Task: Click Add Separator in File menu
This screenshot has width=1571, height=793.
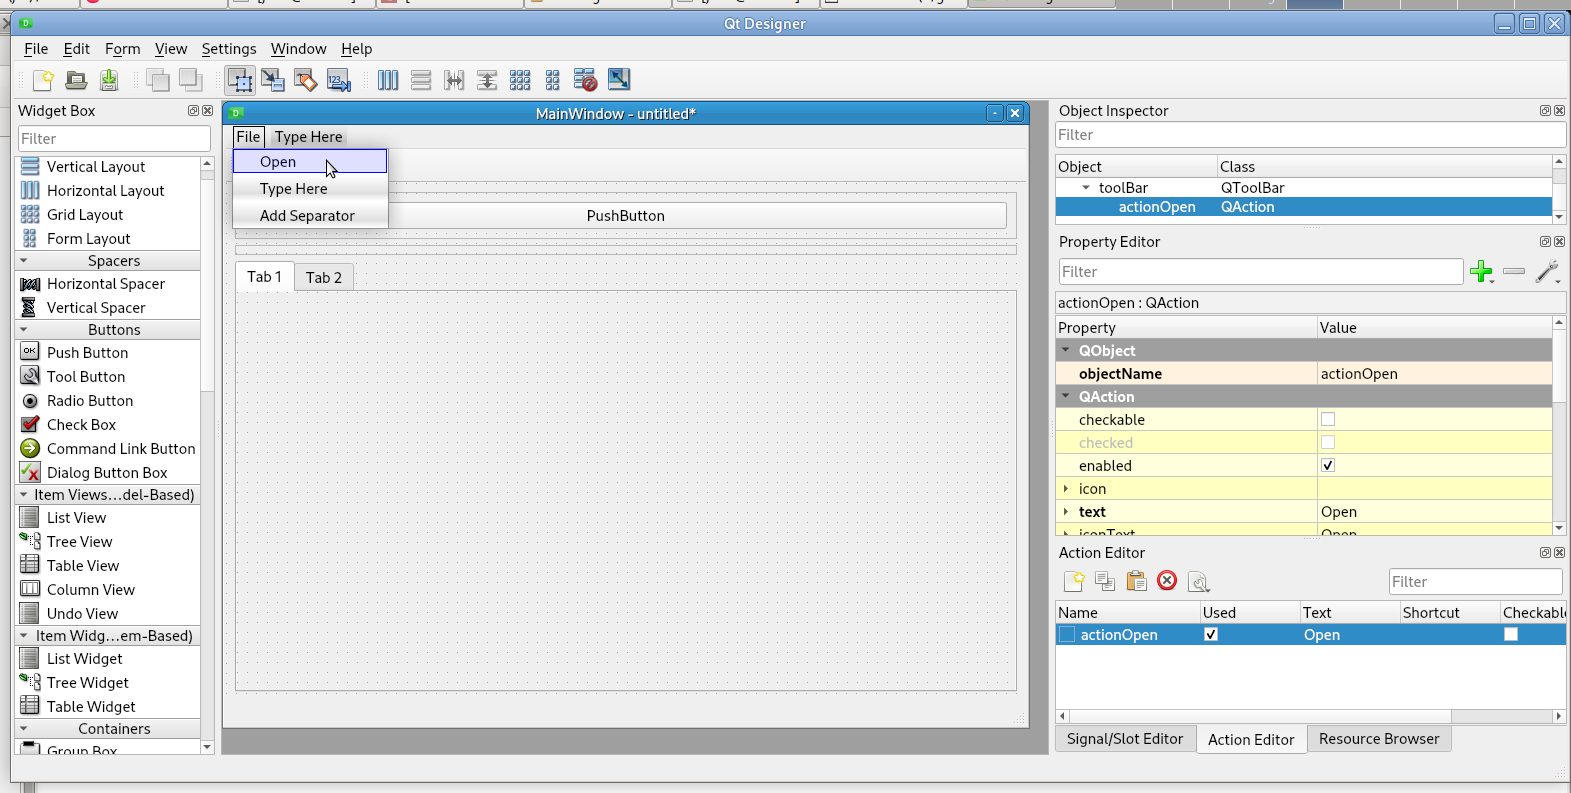Action: coord(307,216)
